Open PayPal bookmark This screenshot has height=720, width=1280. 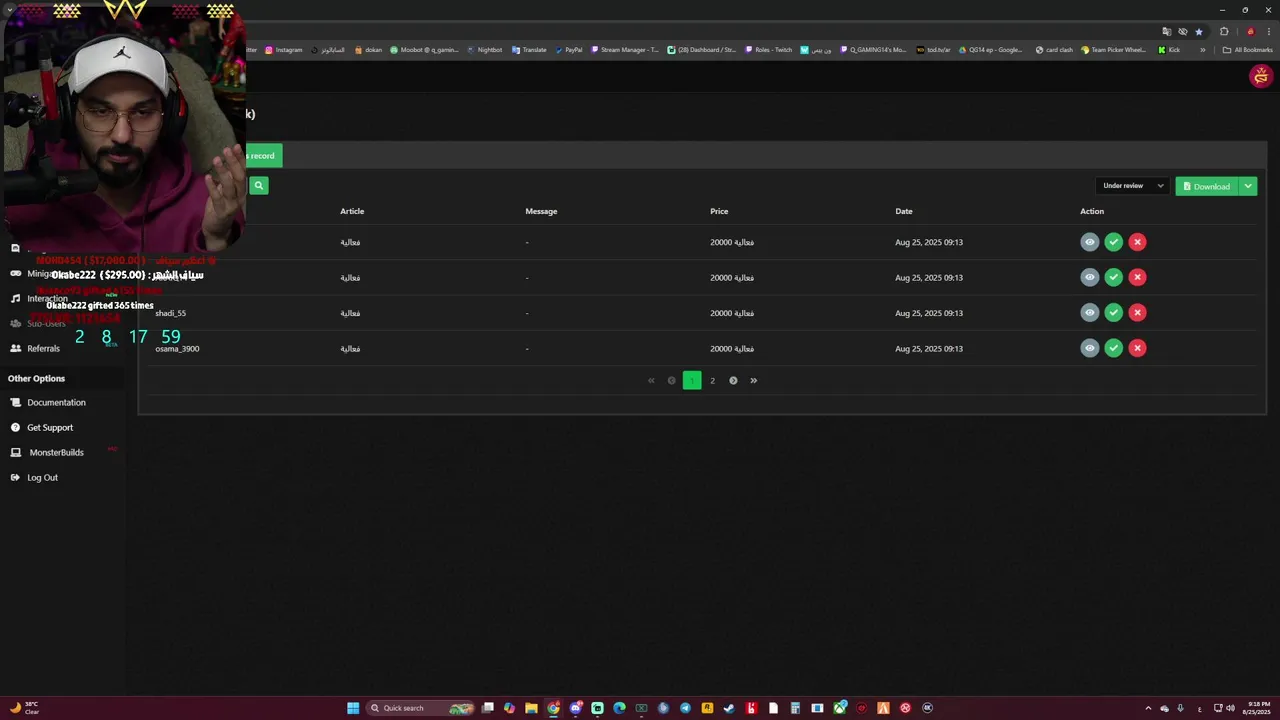[568, 50]
